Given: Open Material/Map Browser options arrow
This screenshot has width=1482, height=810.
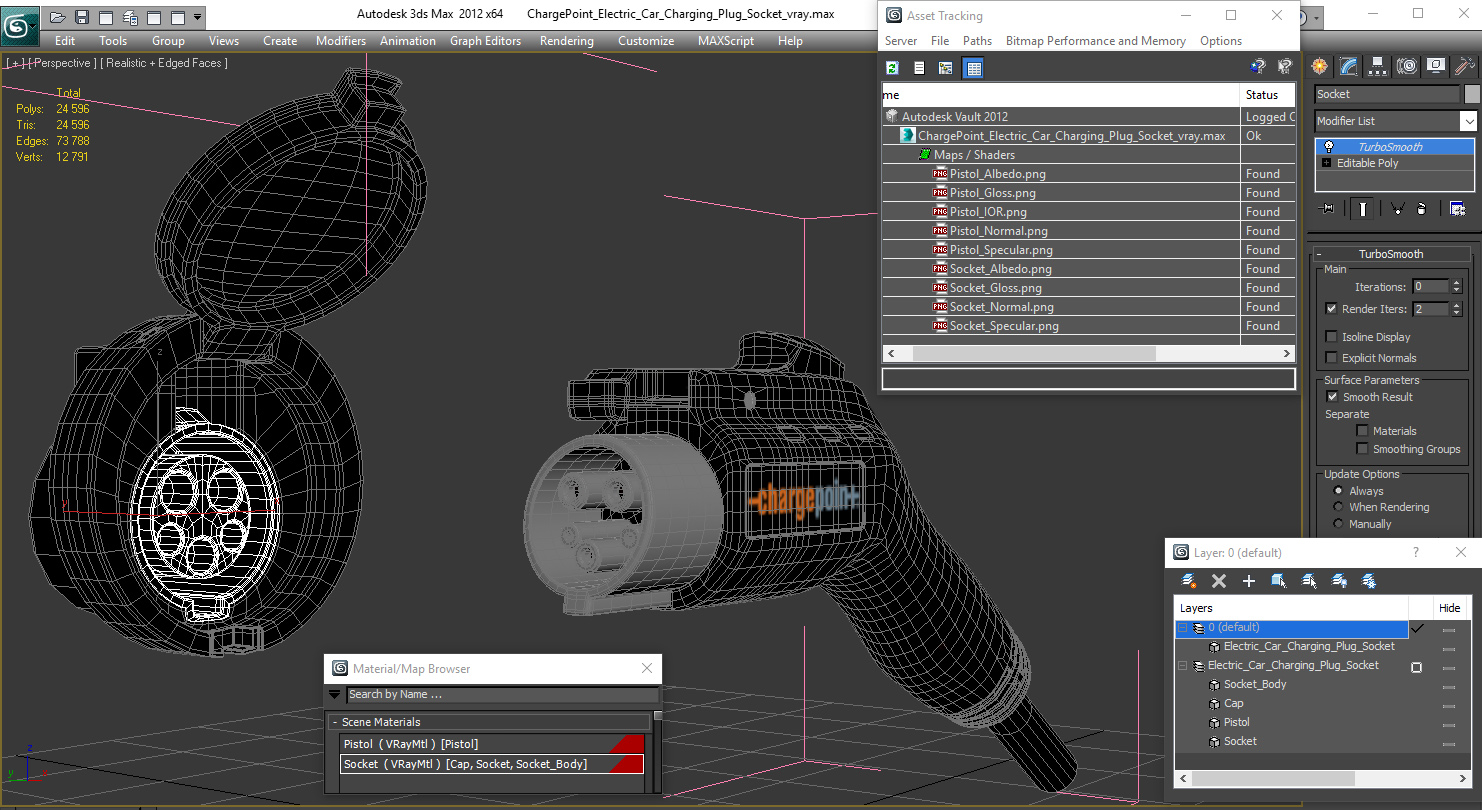Looking at the screenshot, I should 335,694.
